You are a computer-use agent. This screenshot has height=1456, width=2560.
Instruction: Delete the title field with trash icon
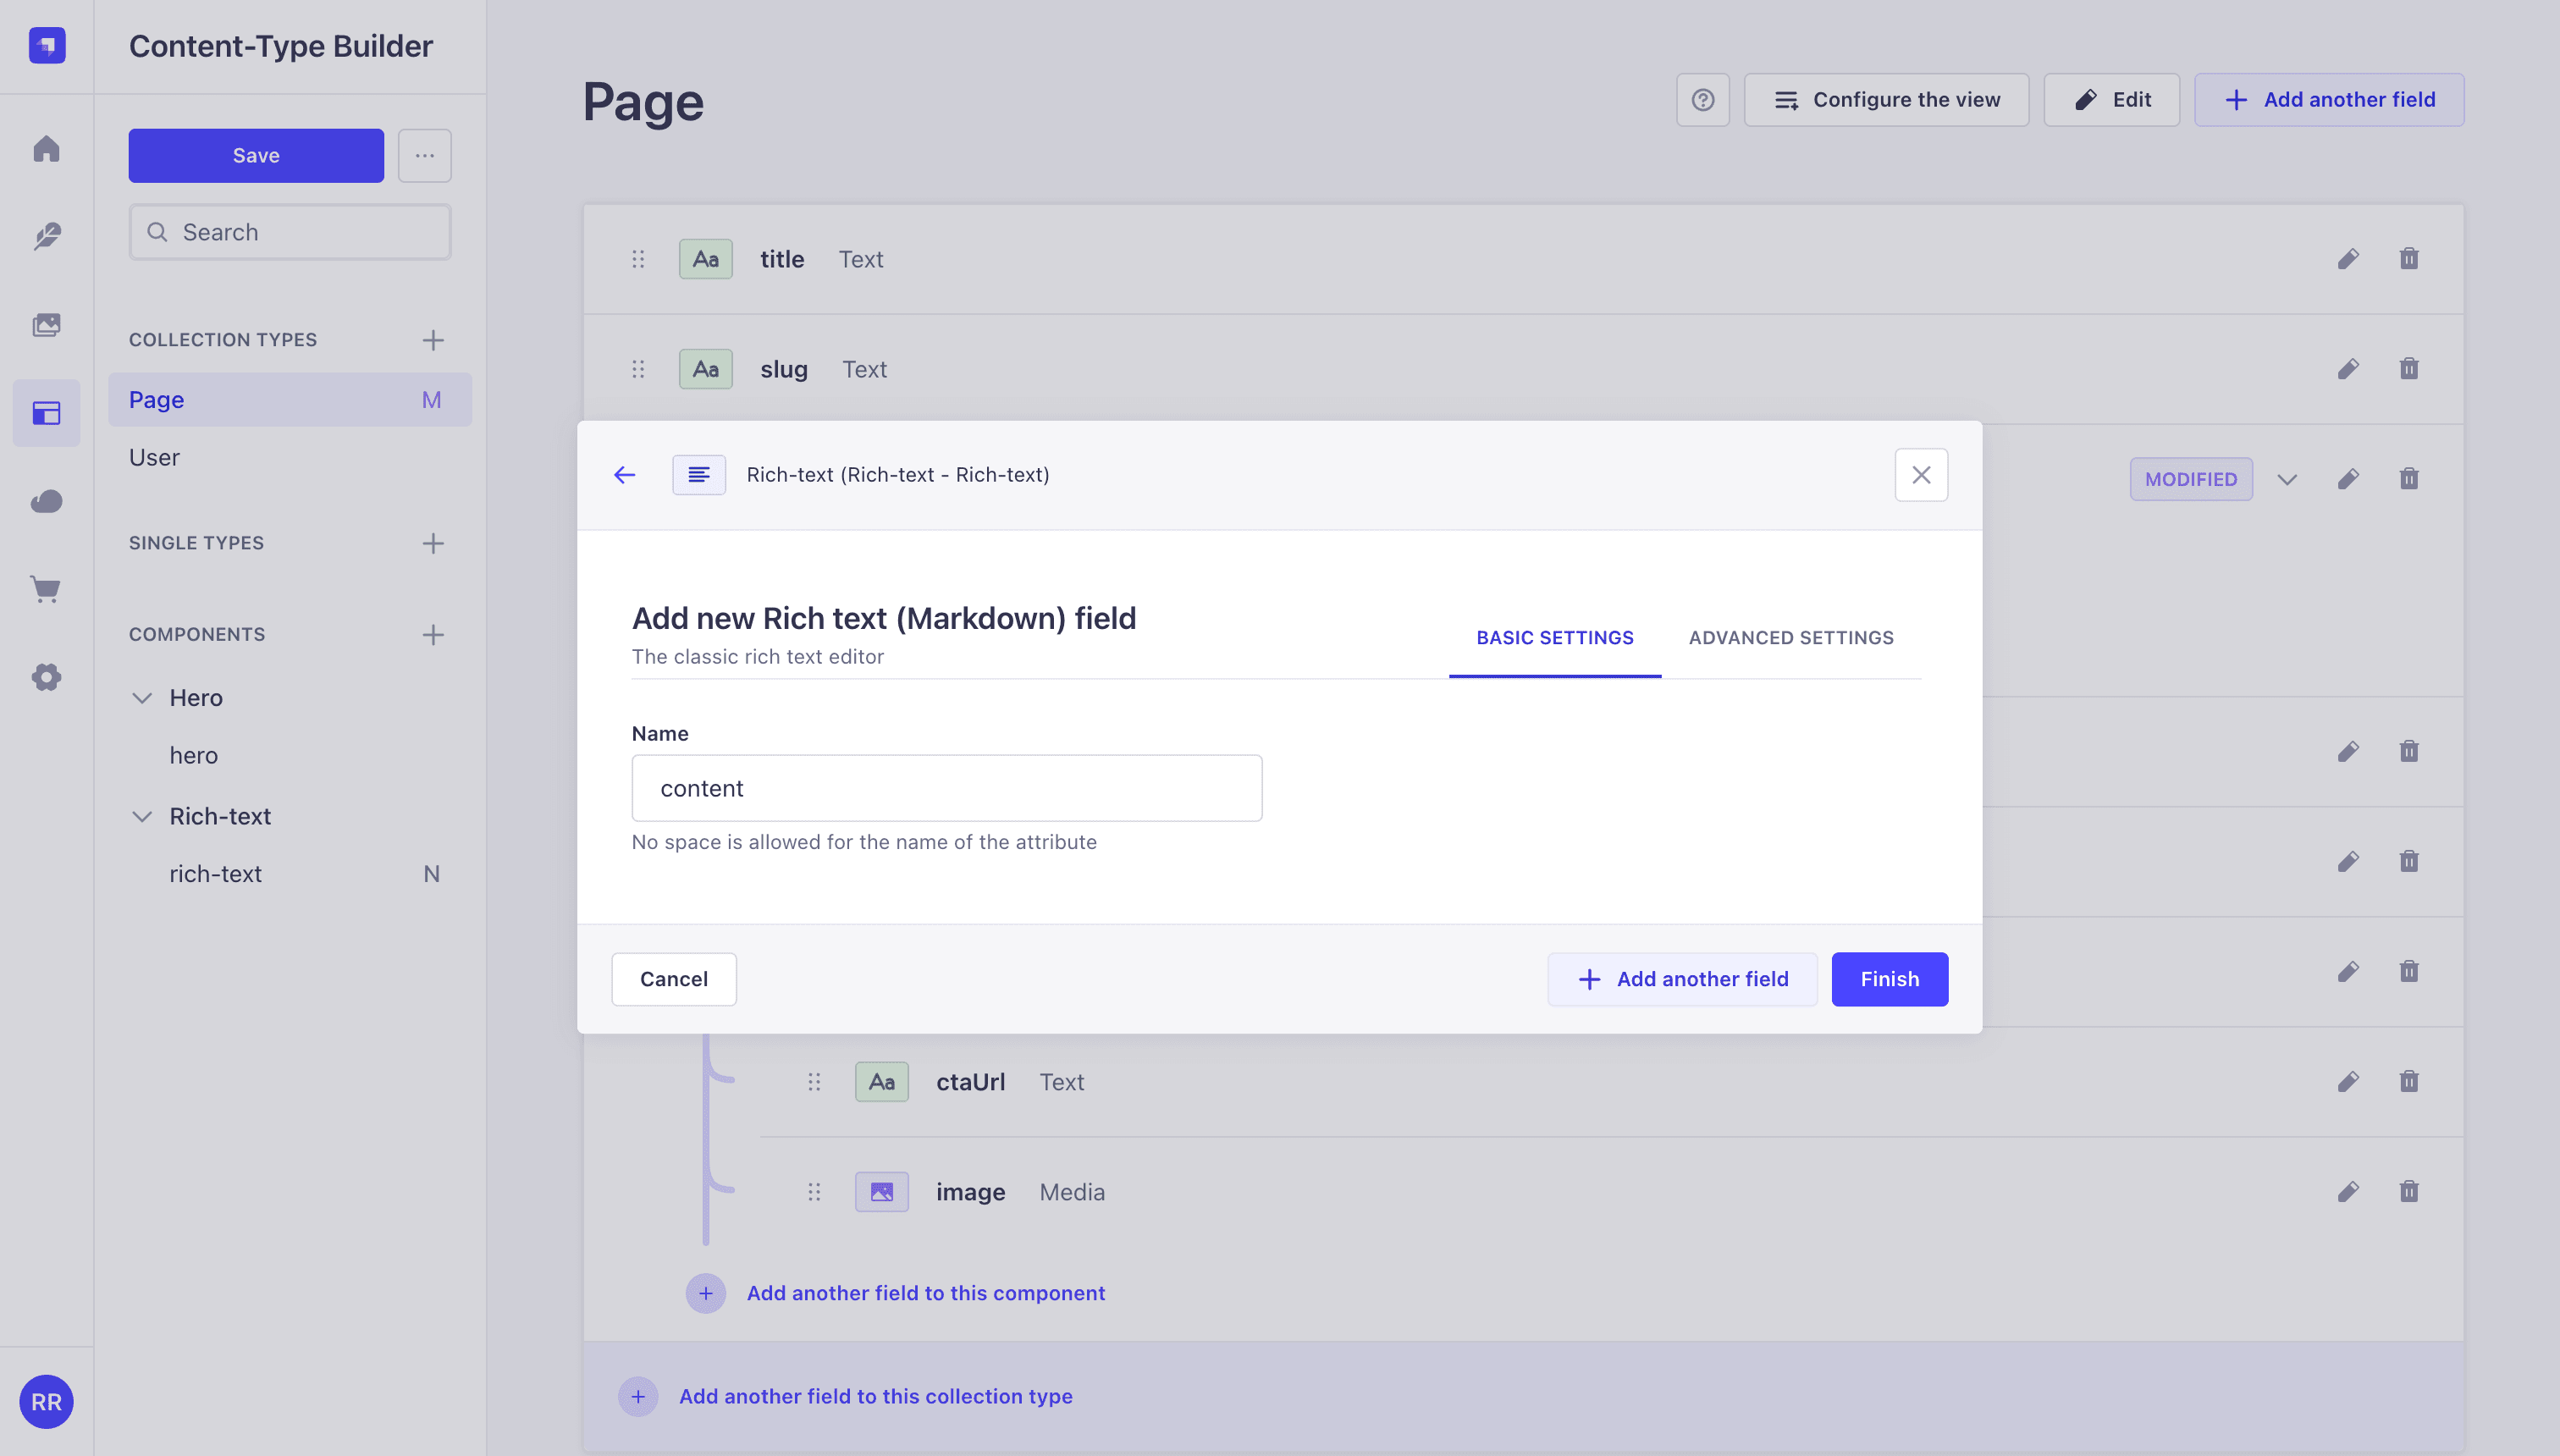click(2409, 259)
